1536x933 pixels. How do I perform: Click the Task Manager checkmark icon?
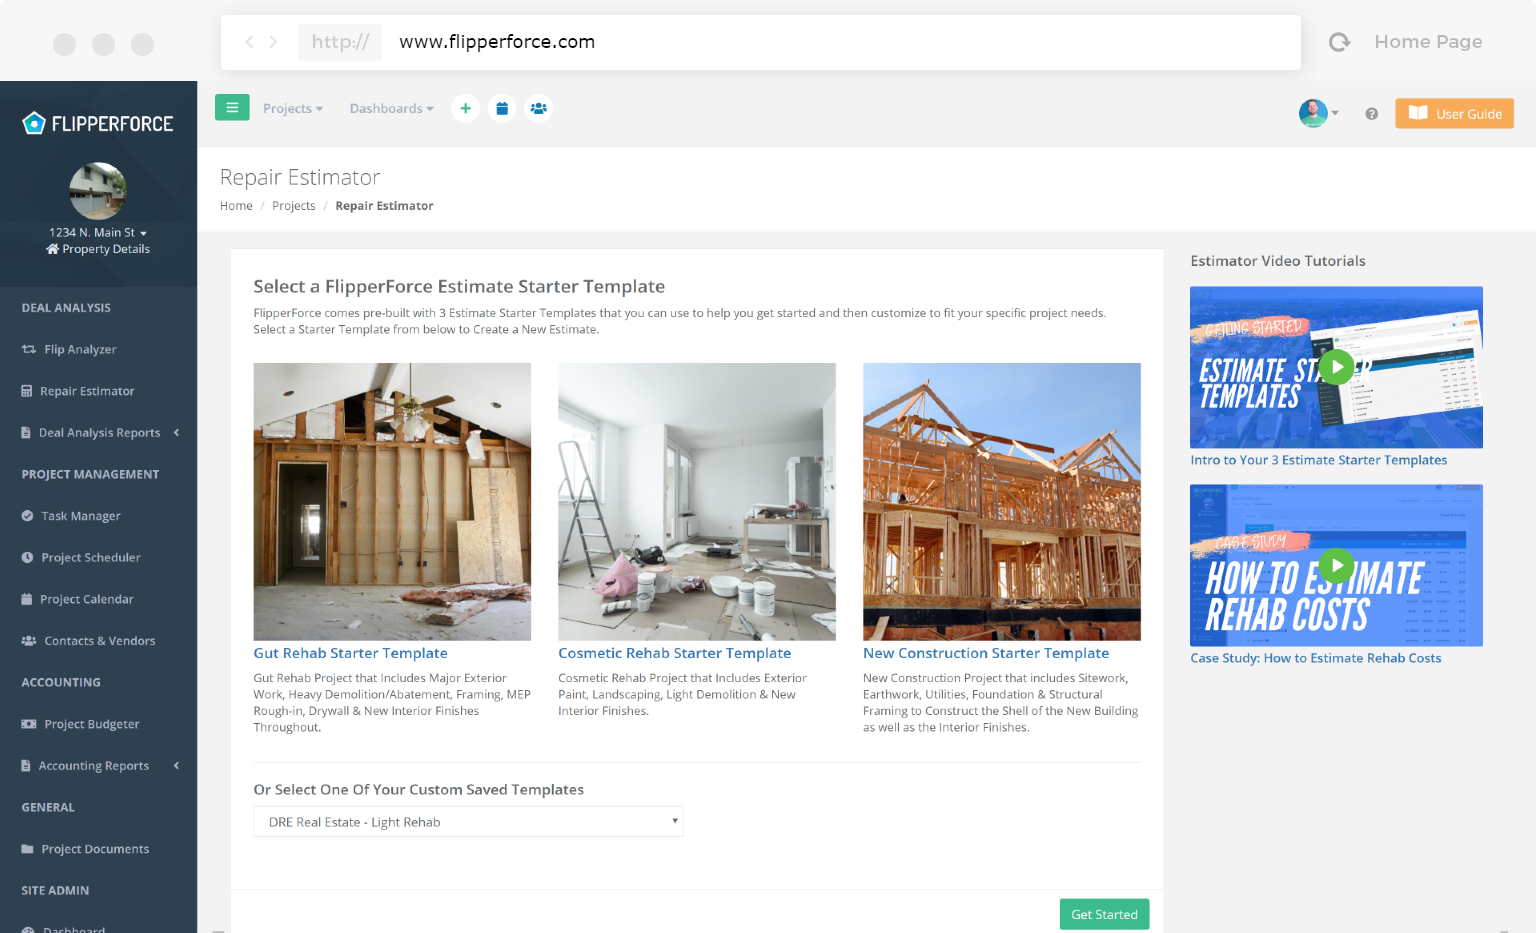[28, 516]
